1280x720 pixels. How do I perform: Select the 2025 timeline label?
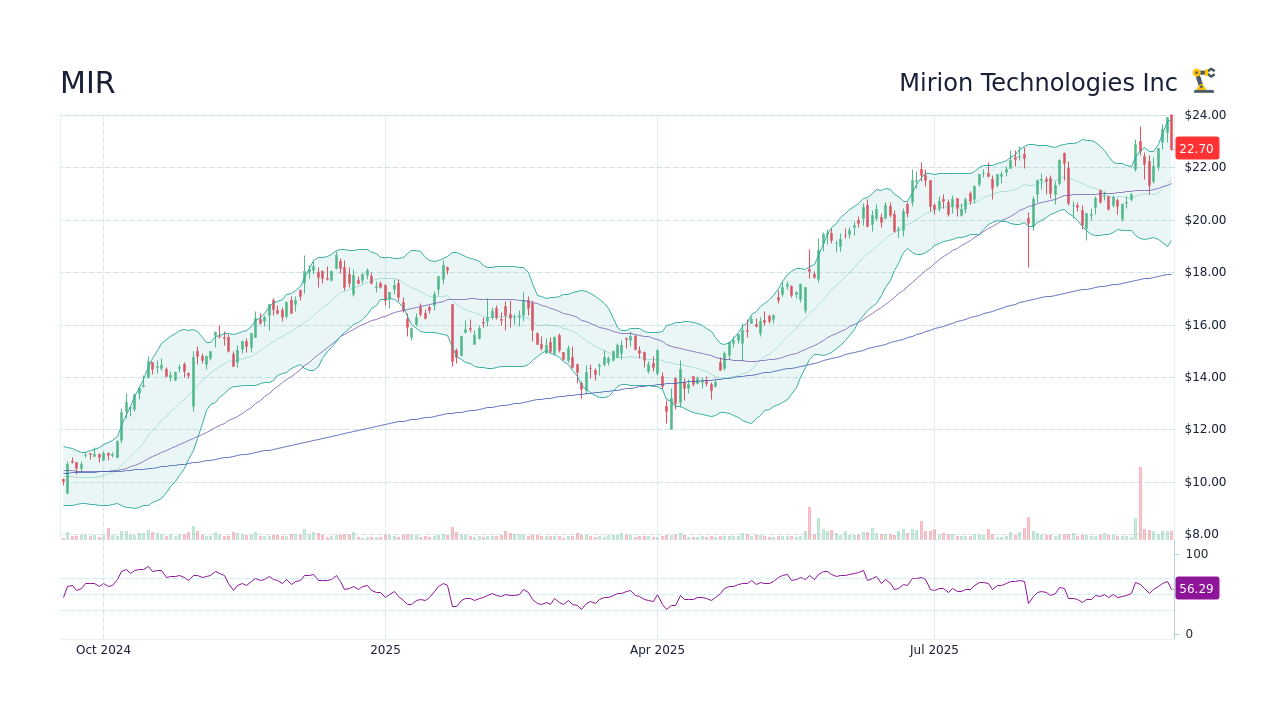[385, 649]
